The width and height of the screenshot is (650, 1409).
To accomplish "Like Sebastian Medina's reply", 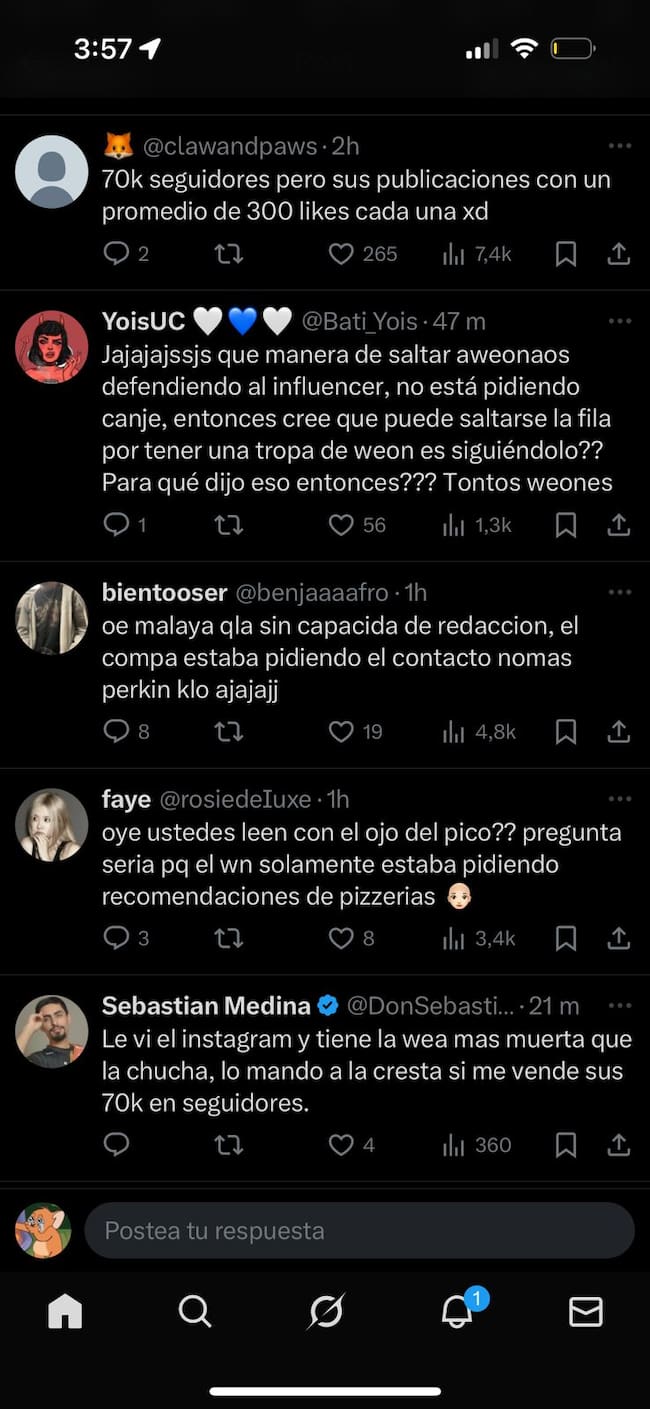I will pos(342,1144).
